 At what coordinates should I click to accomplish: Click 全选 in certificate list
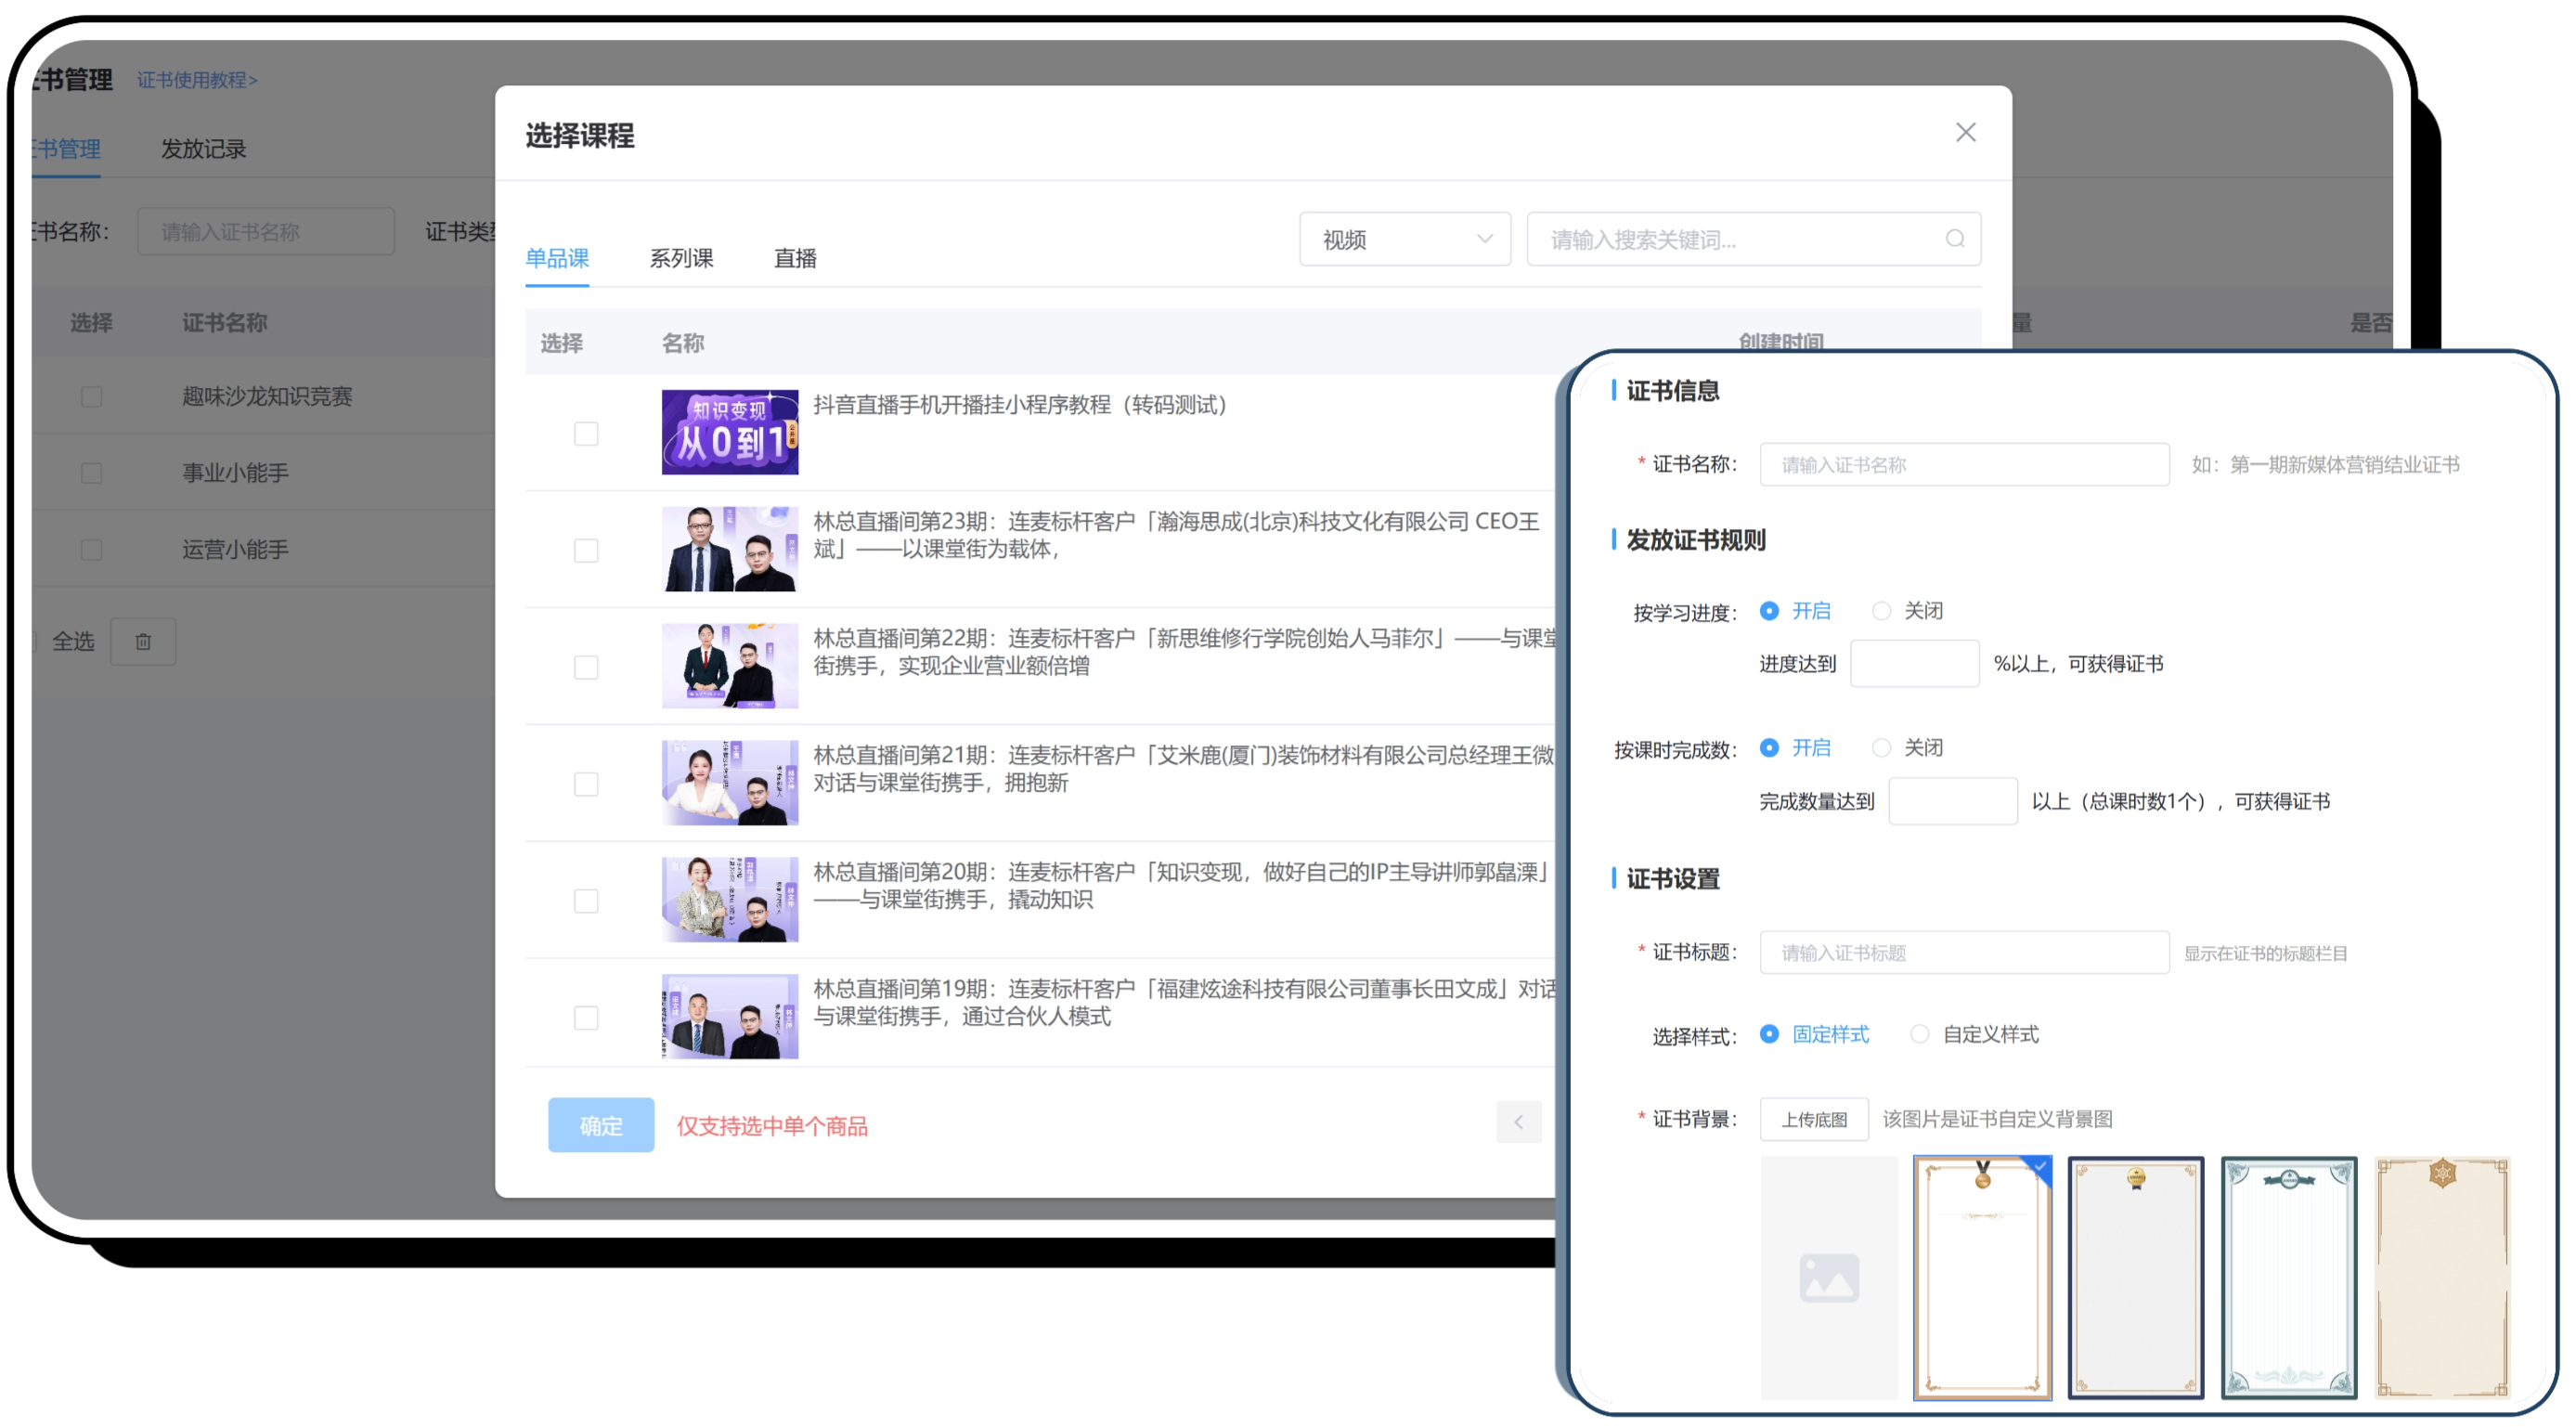tap(73, 642)
